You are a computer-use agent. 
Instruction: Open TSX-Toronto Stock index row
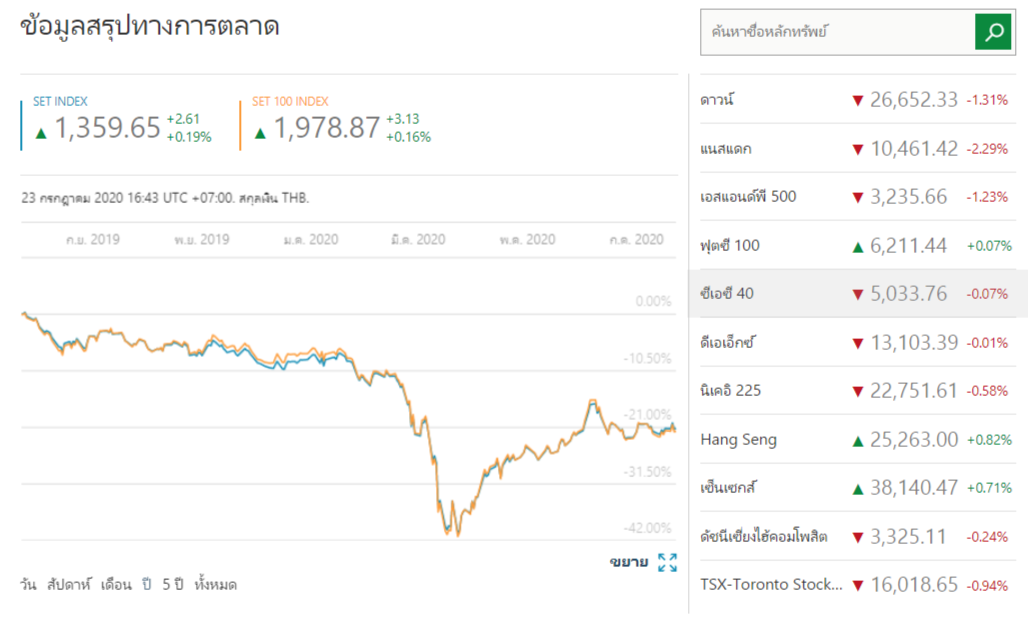click(x=770, y=585)
